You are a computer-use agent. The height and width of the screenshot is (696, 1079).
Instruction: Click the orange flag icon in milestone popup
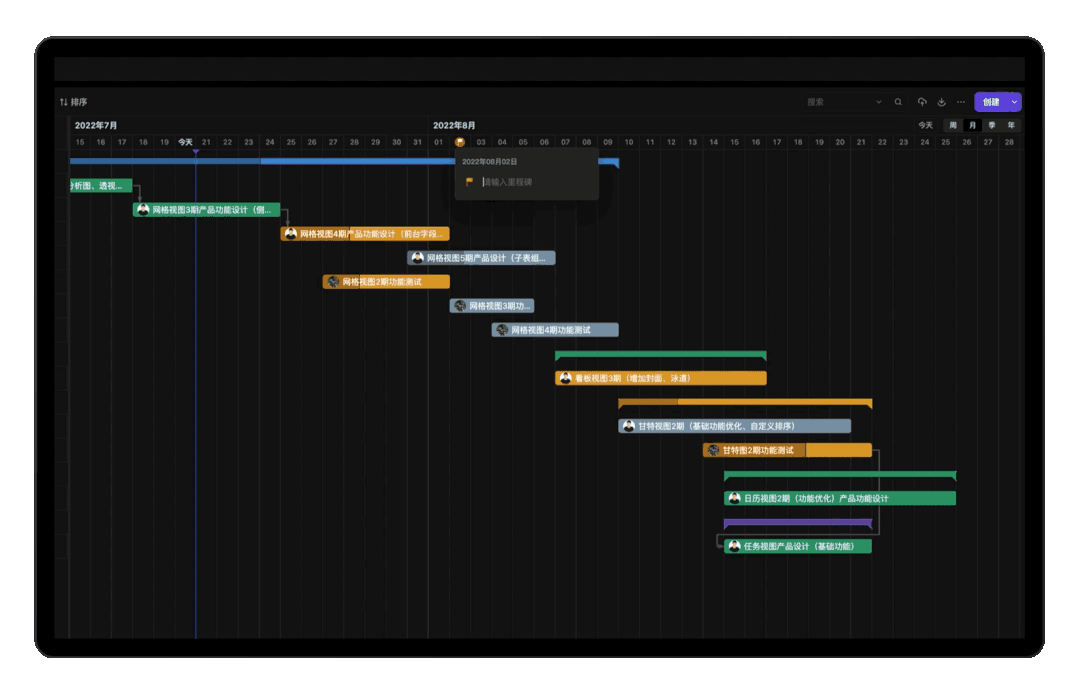[470, 182]
